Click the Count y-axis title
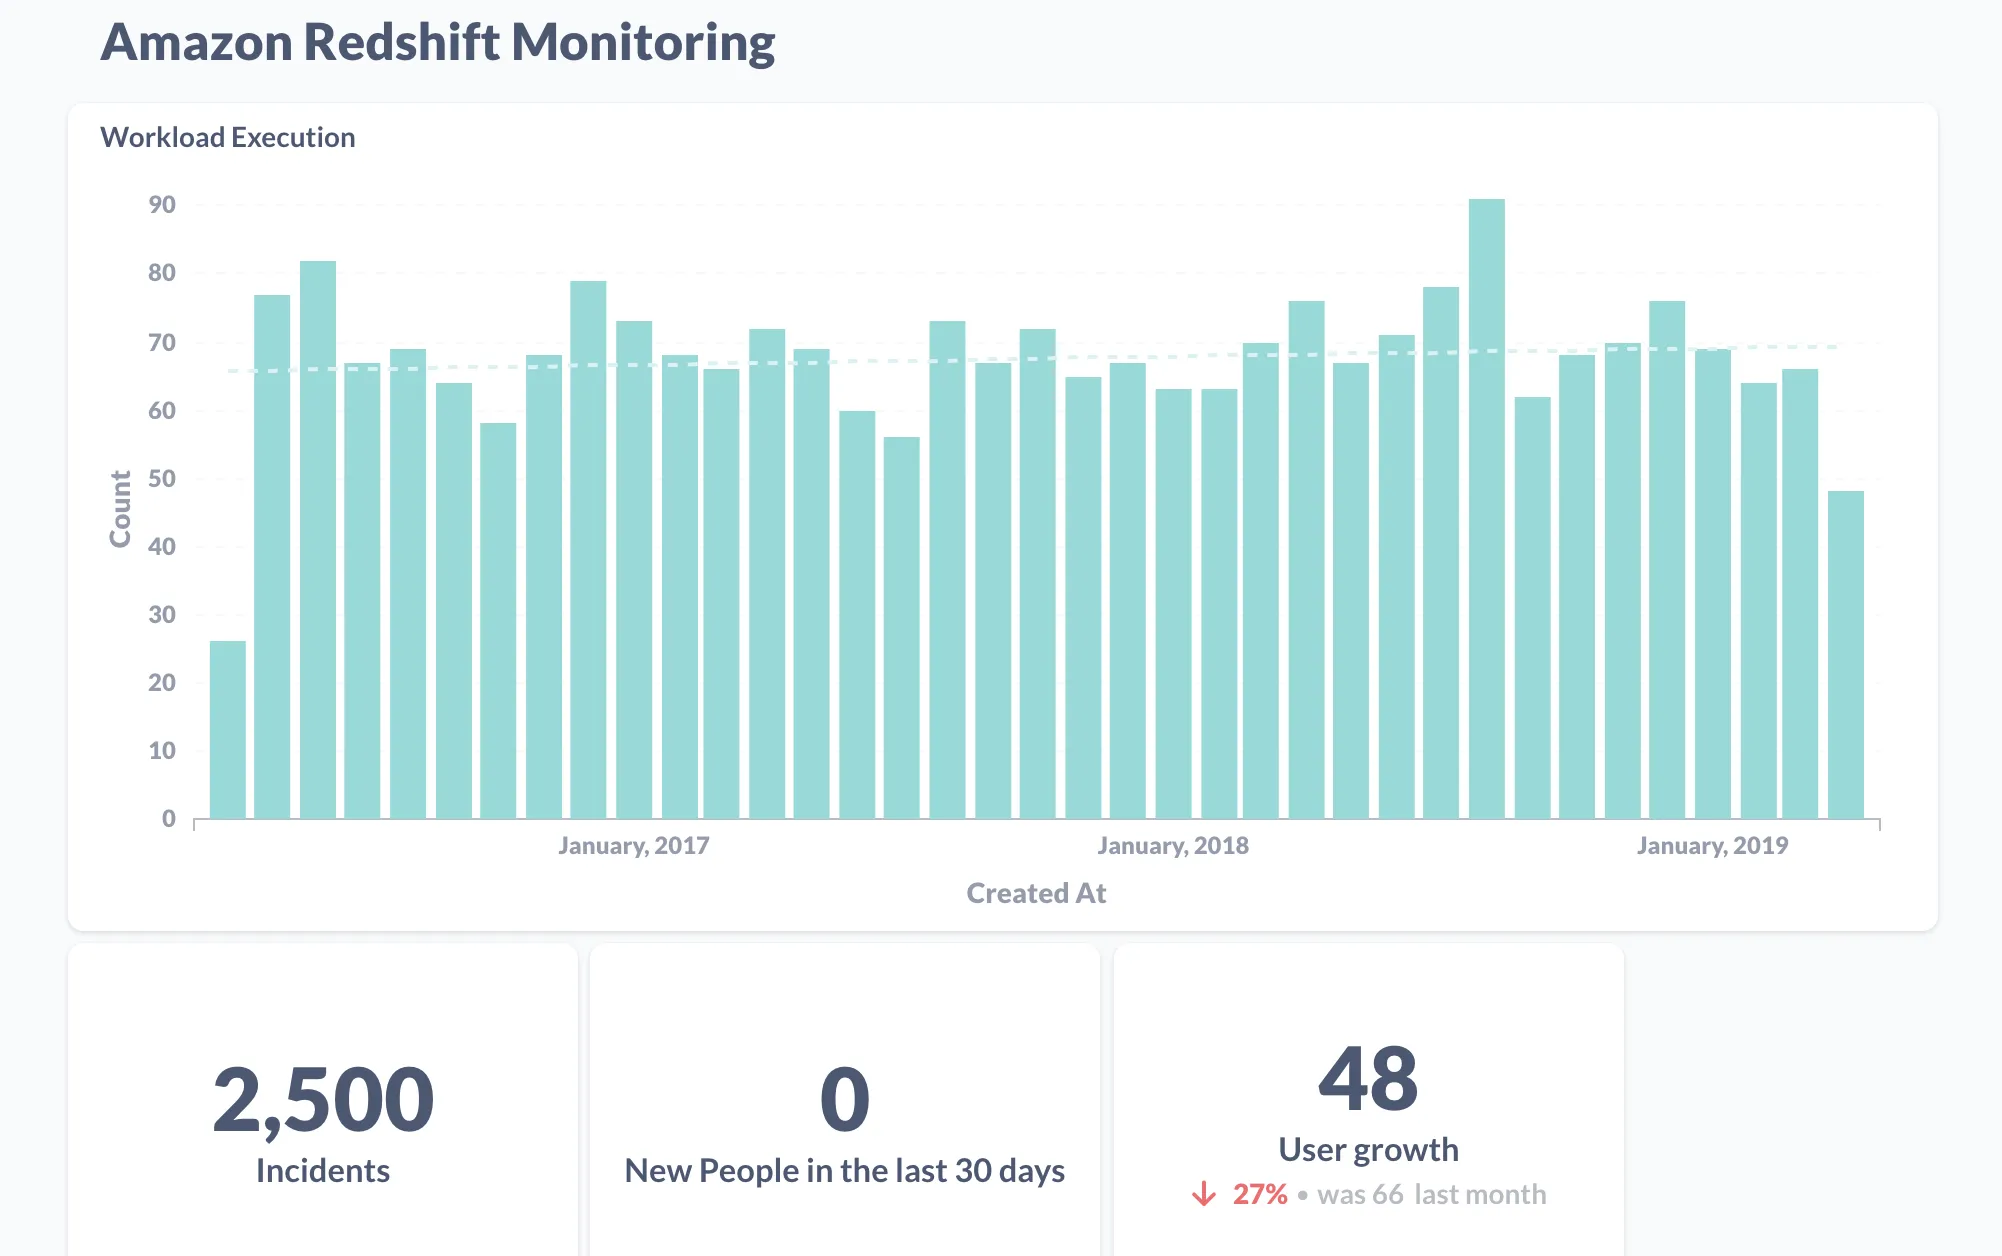Screen dimensions: 2002x1256 point(120,509)
